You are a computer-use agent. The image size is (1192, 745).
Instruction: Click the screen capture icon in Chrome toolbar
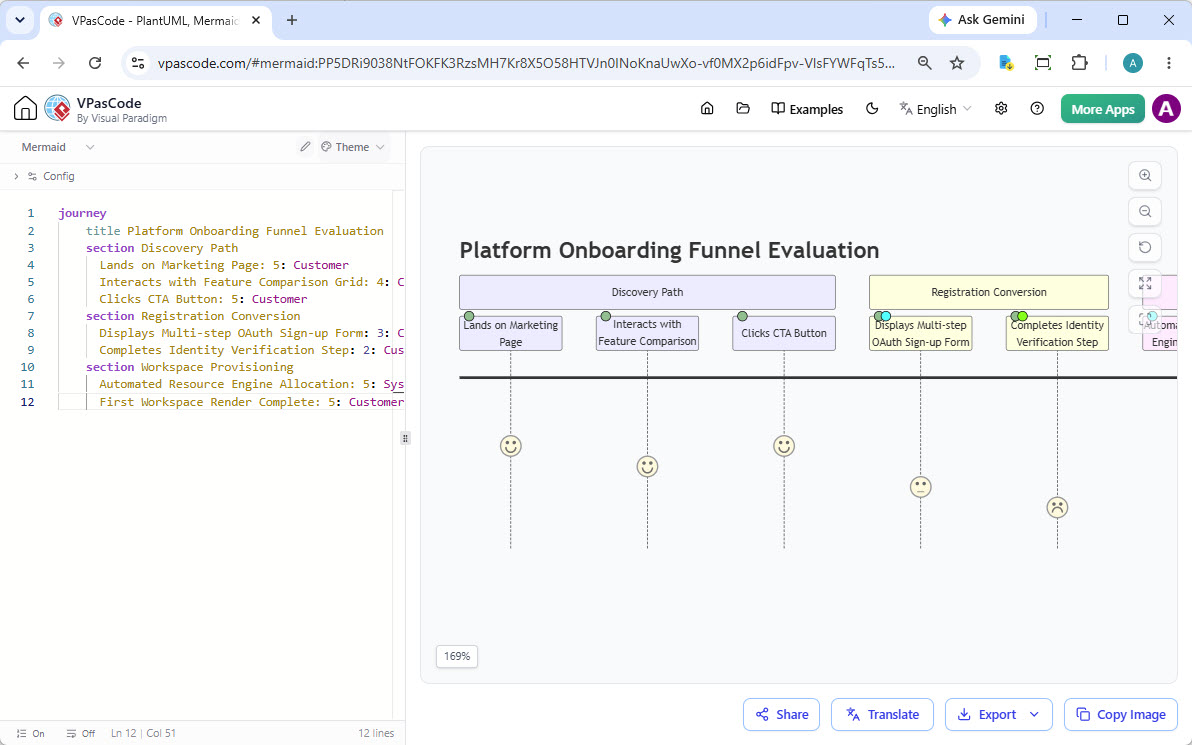pos(1043,63)
